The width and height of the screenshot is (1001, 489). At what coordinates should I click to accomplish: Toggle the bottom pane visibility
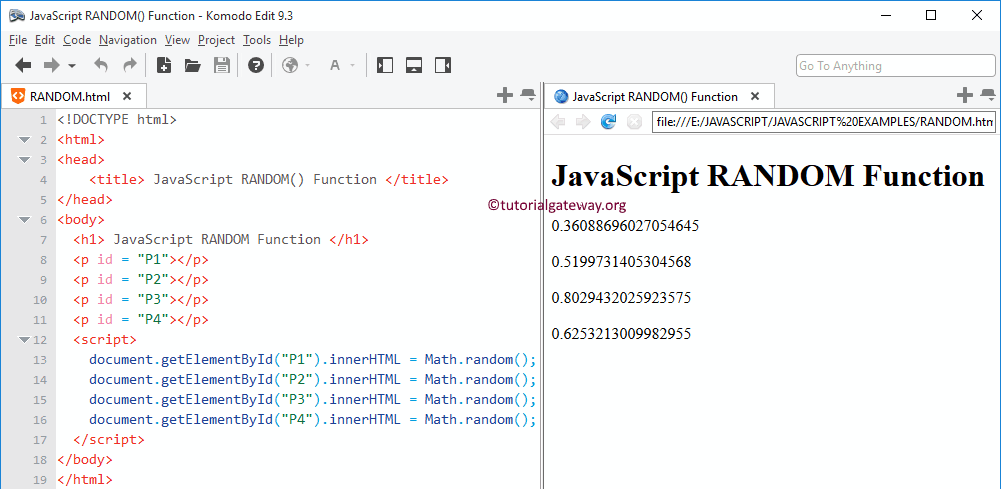414,66
